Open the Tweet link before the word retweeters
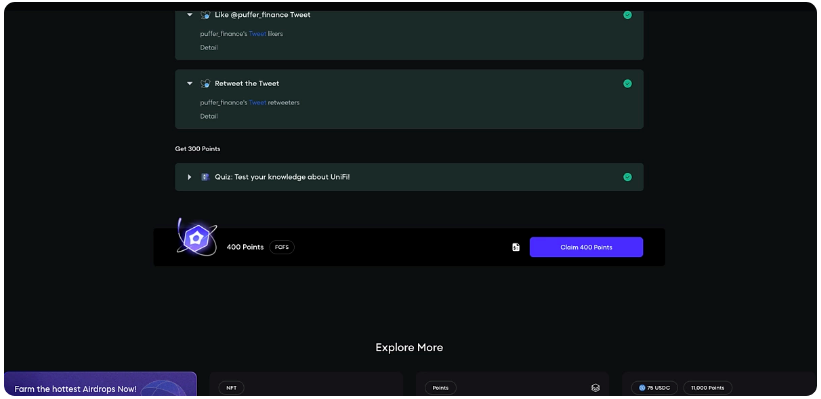The width and height of the screenshot is (821, 399). click(257, 103)
